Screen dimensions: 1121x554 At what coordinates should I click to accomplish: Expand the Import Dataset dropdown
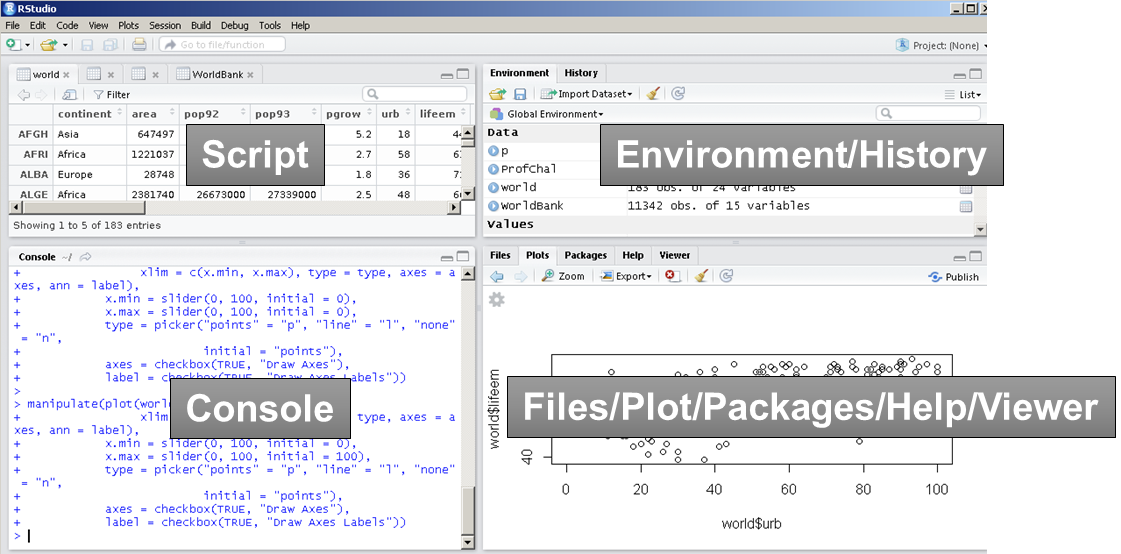click(586, 94)
